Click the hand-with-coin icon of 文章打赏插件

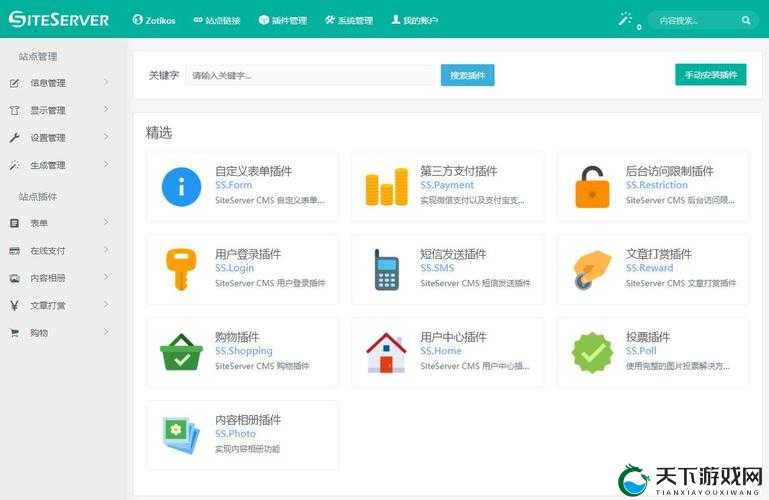[x=592, y=270]
